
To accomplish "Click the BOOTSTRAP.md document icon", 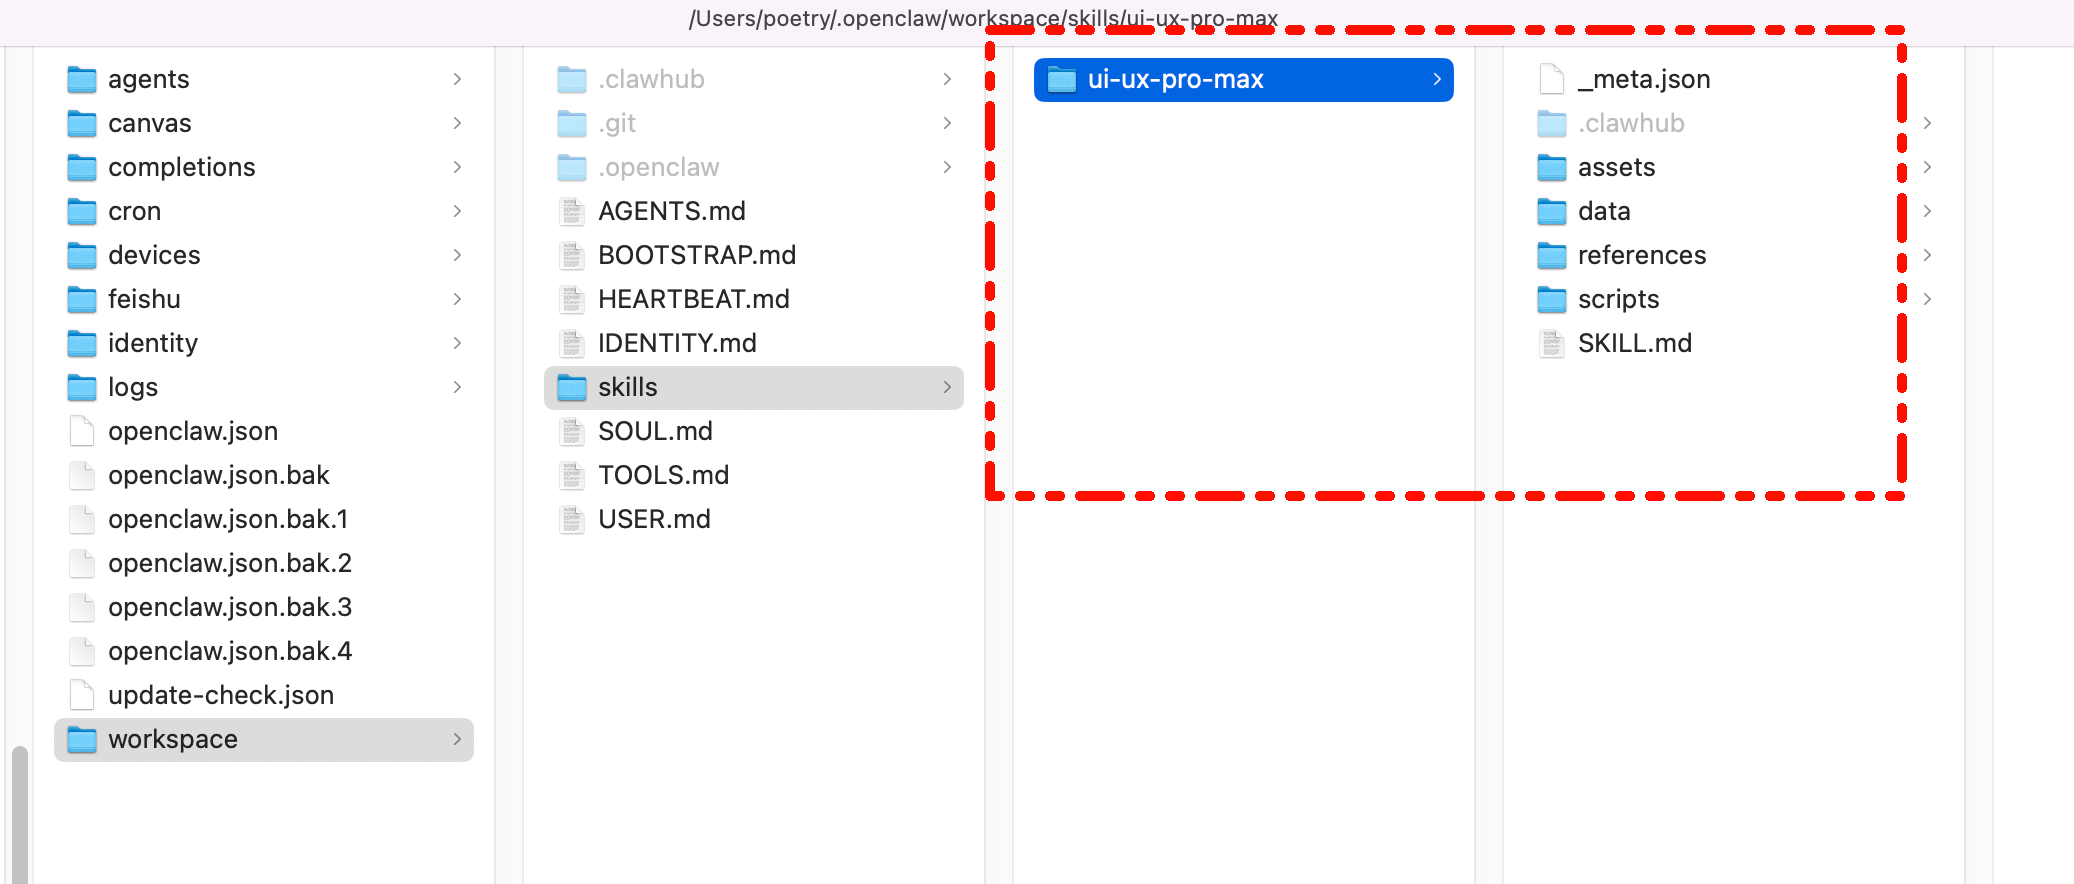I will click(x=572, y=255).
